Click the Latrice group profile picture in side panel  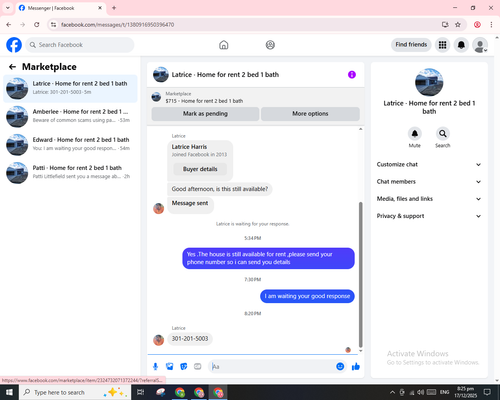(429, 82)
